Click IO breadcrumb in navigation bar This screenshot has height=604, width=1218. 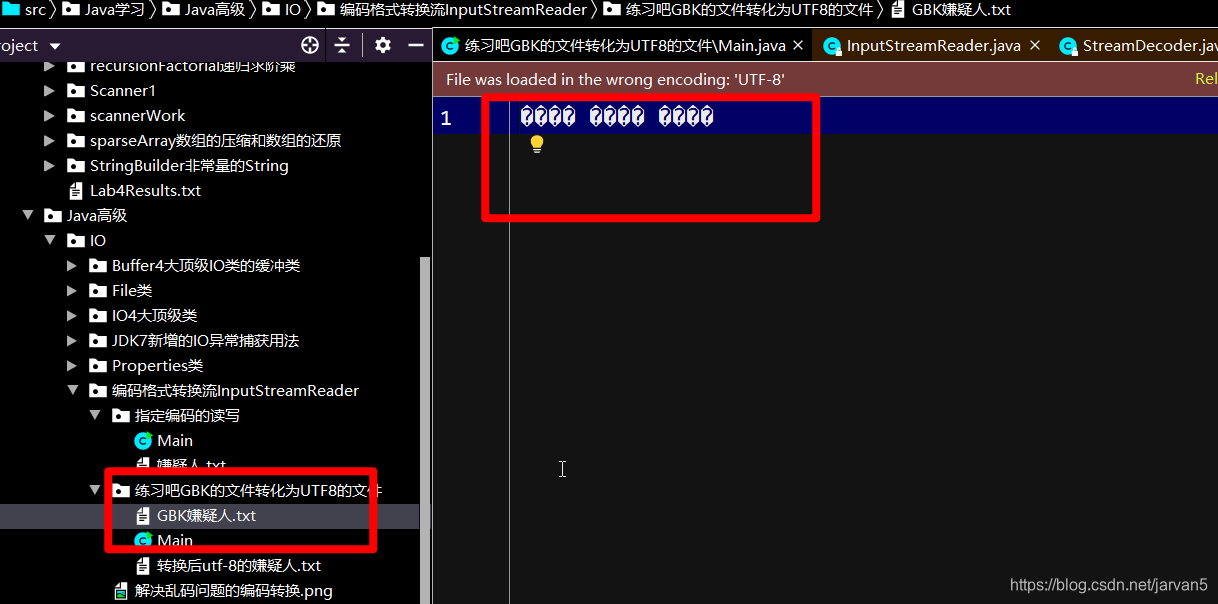tap(293, 10)
